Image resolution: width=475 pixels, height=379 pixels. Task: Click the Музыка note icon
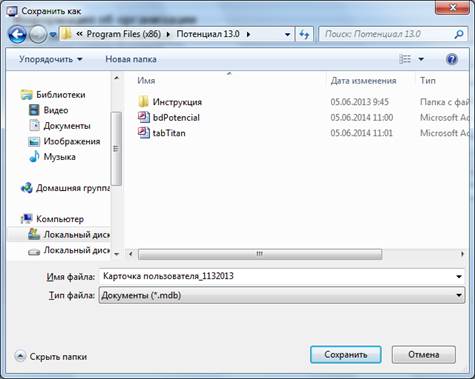pos(34,156)
